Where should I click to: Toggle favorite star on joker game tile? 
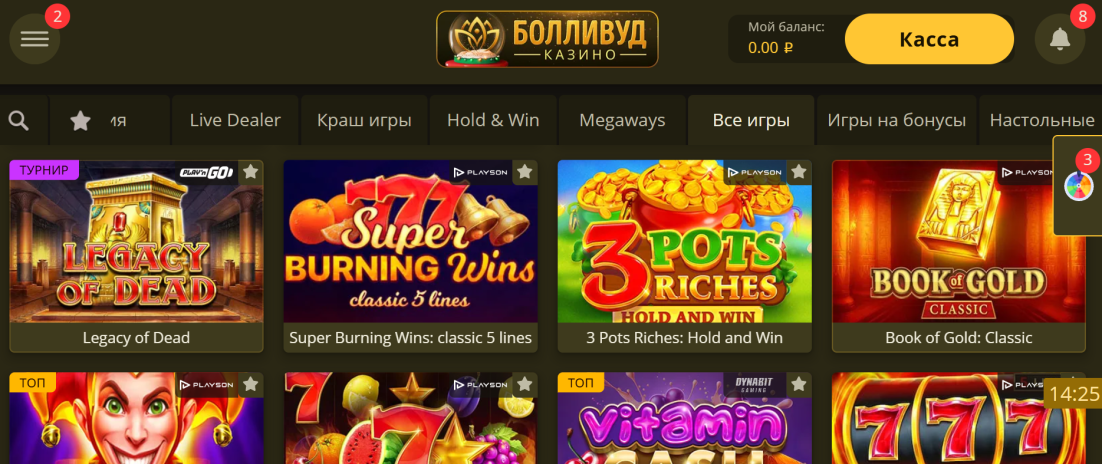tap(251, 384)
